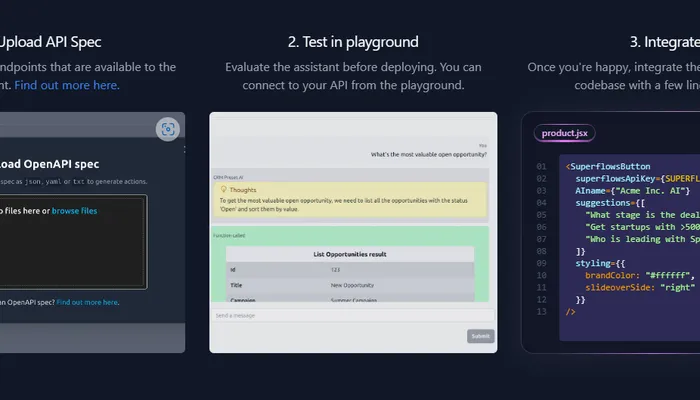Click the 'List Opportunities result' table header
This screenshot has width=700, height=400.
coord(350,255)
